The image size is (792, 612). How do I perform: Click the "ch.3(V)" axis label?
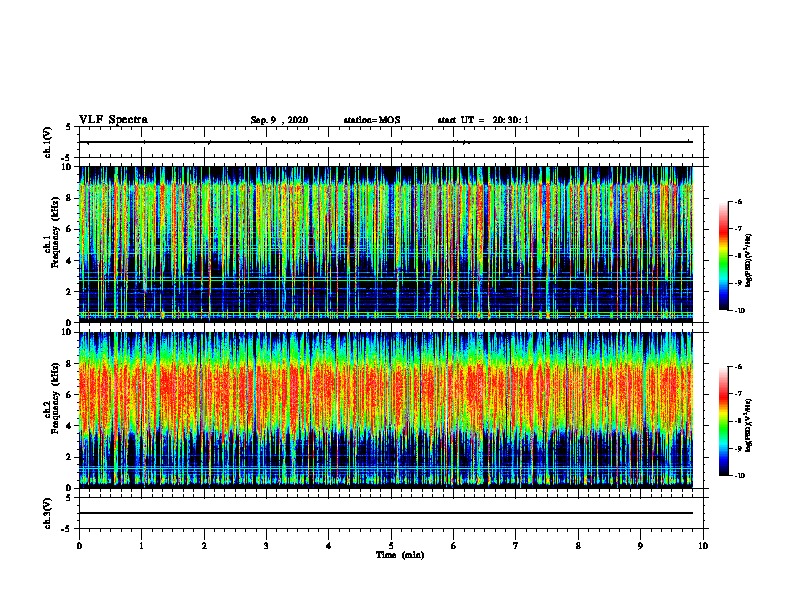point(48,513)
